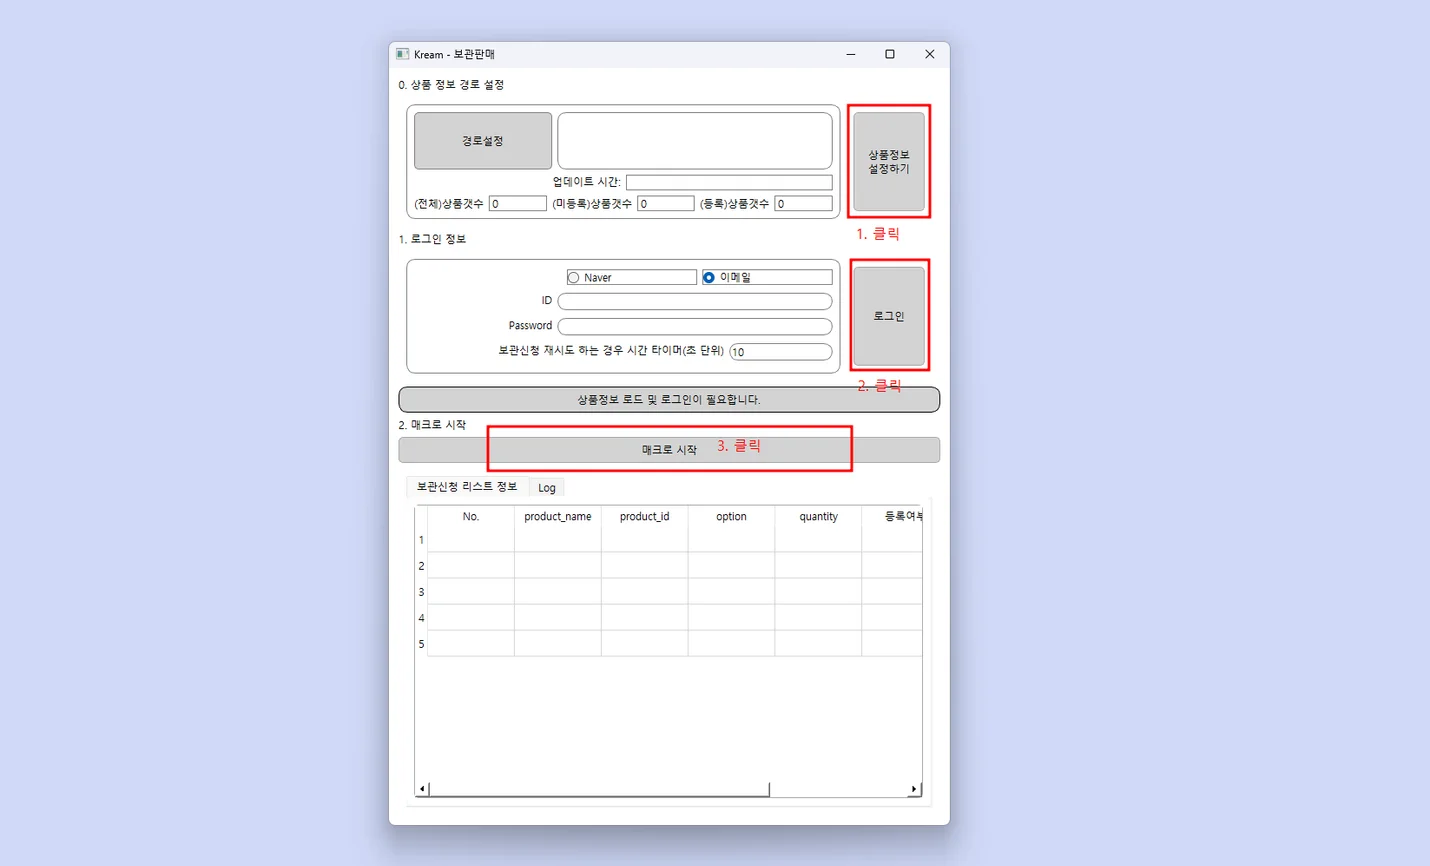Click the 경로설정 button
Screen dimensions: 1430x866
(483, 141)
